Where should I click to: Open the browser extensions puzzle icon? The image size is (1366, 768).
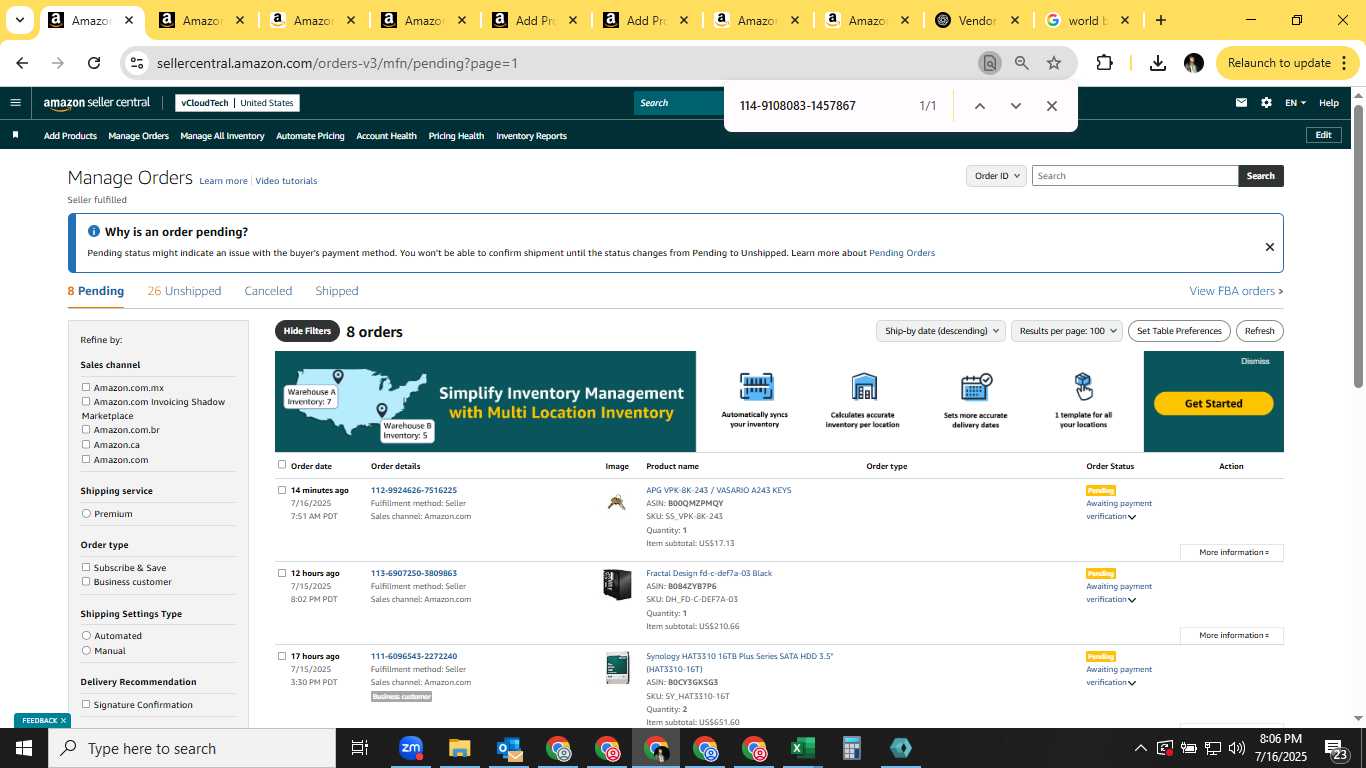click(1104, 63)
